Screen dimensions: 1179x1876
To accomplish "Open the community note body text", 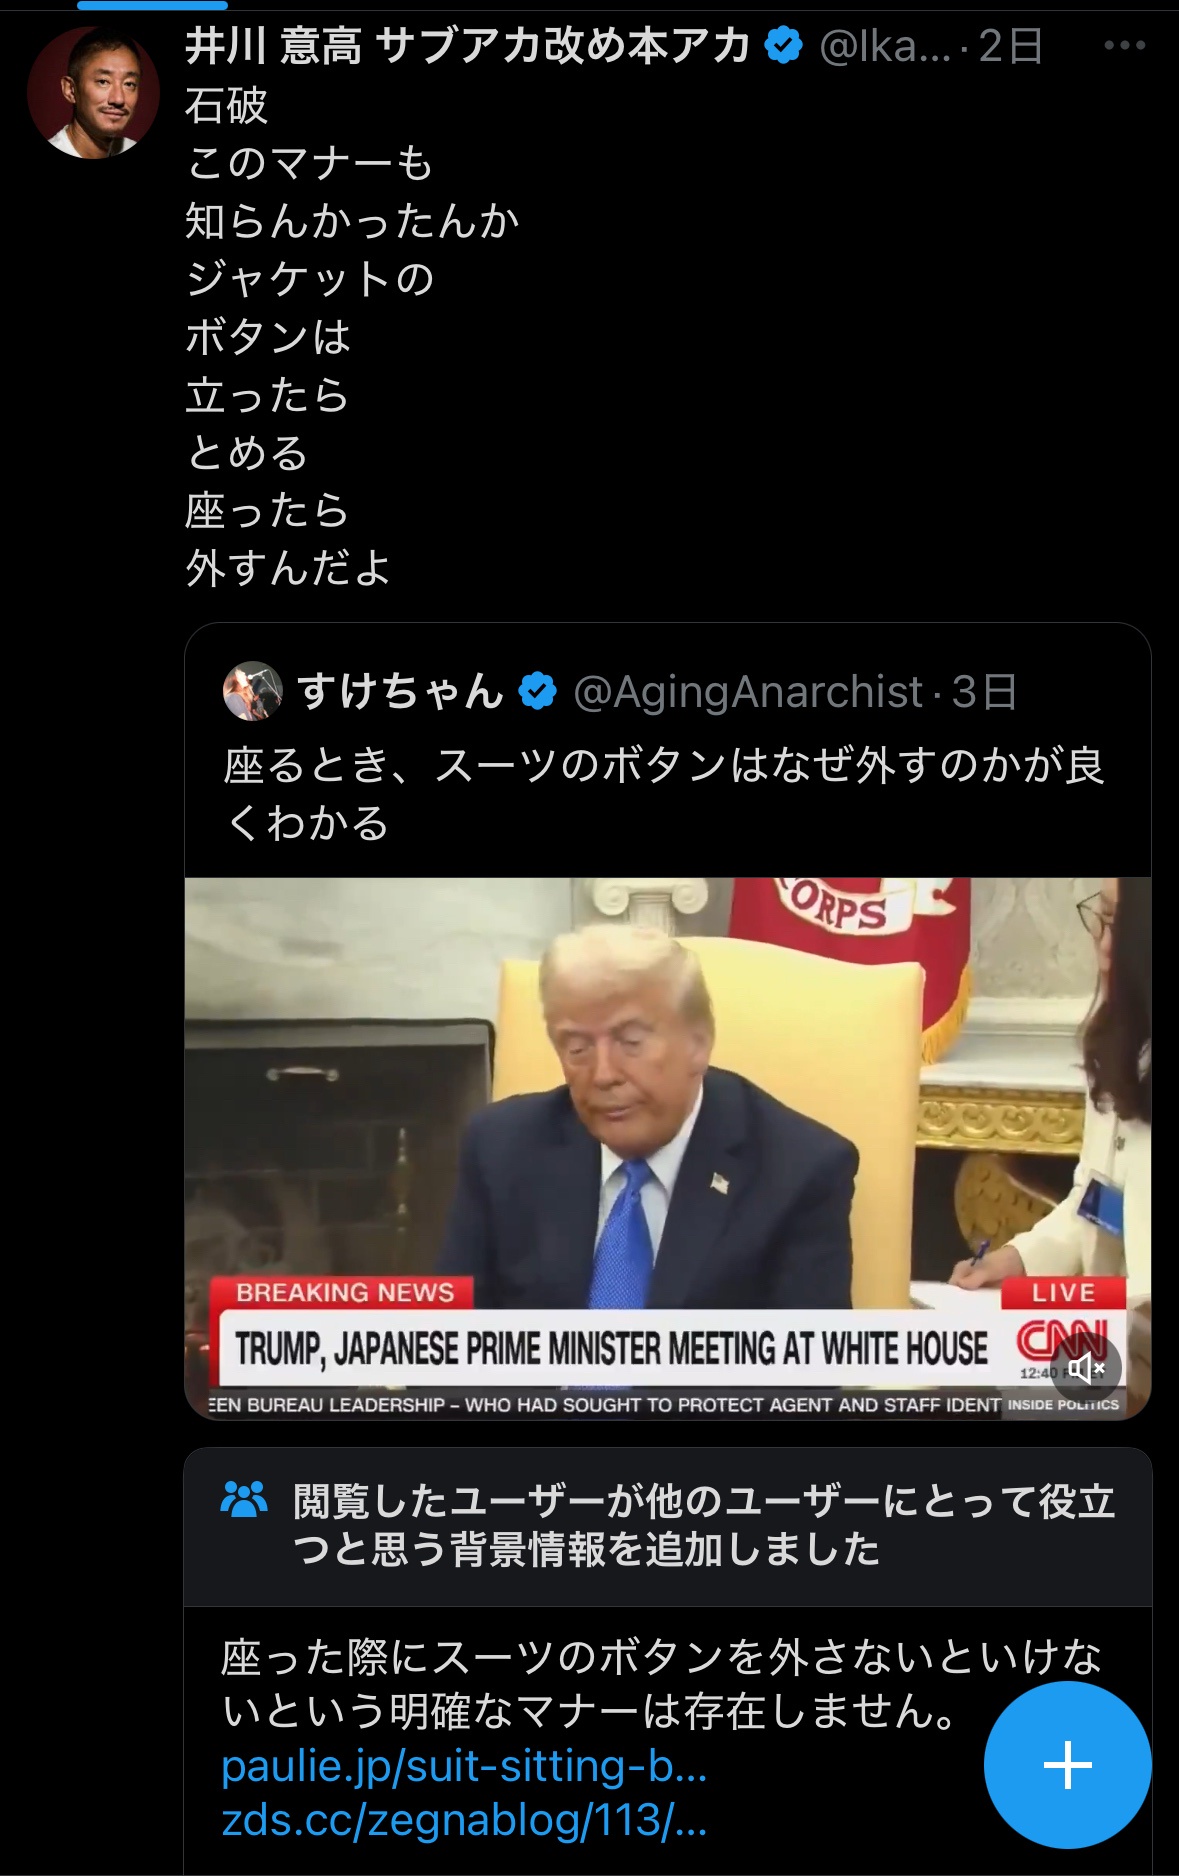I will (x=662, y=1685).
